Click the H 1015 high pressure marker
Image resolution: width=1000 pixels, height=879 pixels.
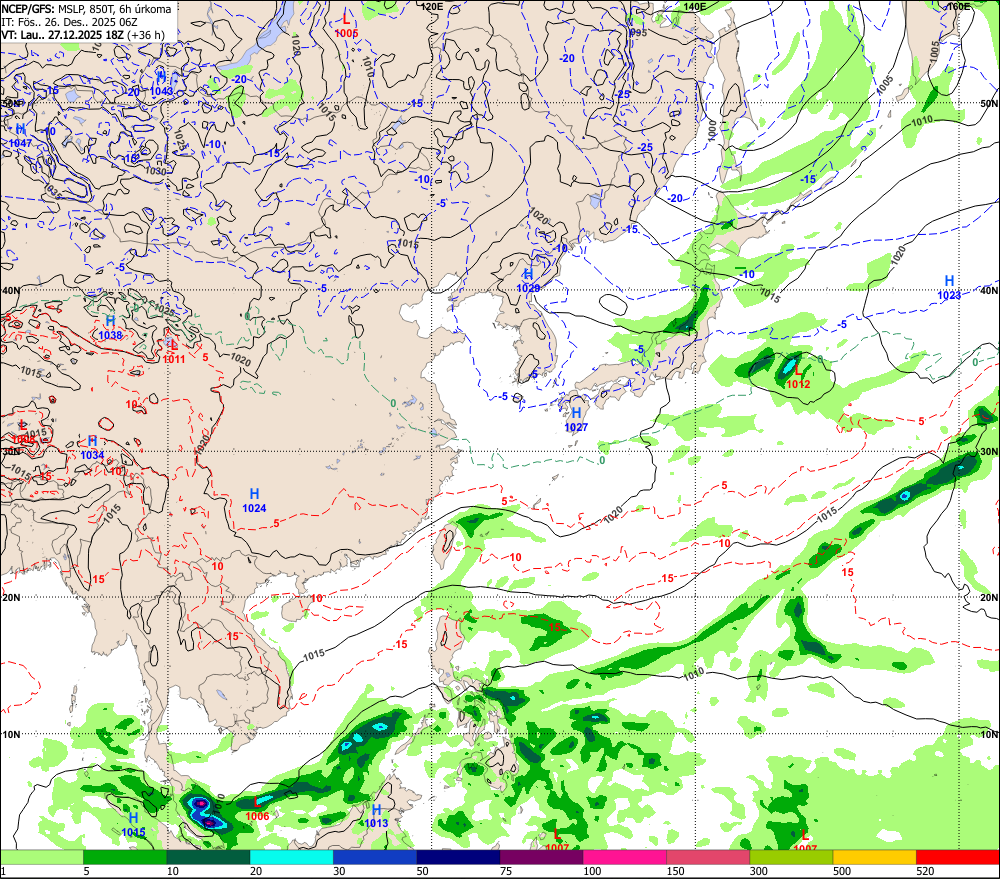pyautogui.click(x=133, y=825)
